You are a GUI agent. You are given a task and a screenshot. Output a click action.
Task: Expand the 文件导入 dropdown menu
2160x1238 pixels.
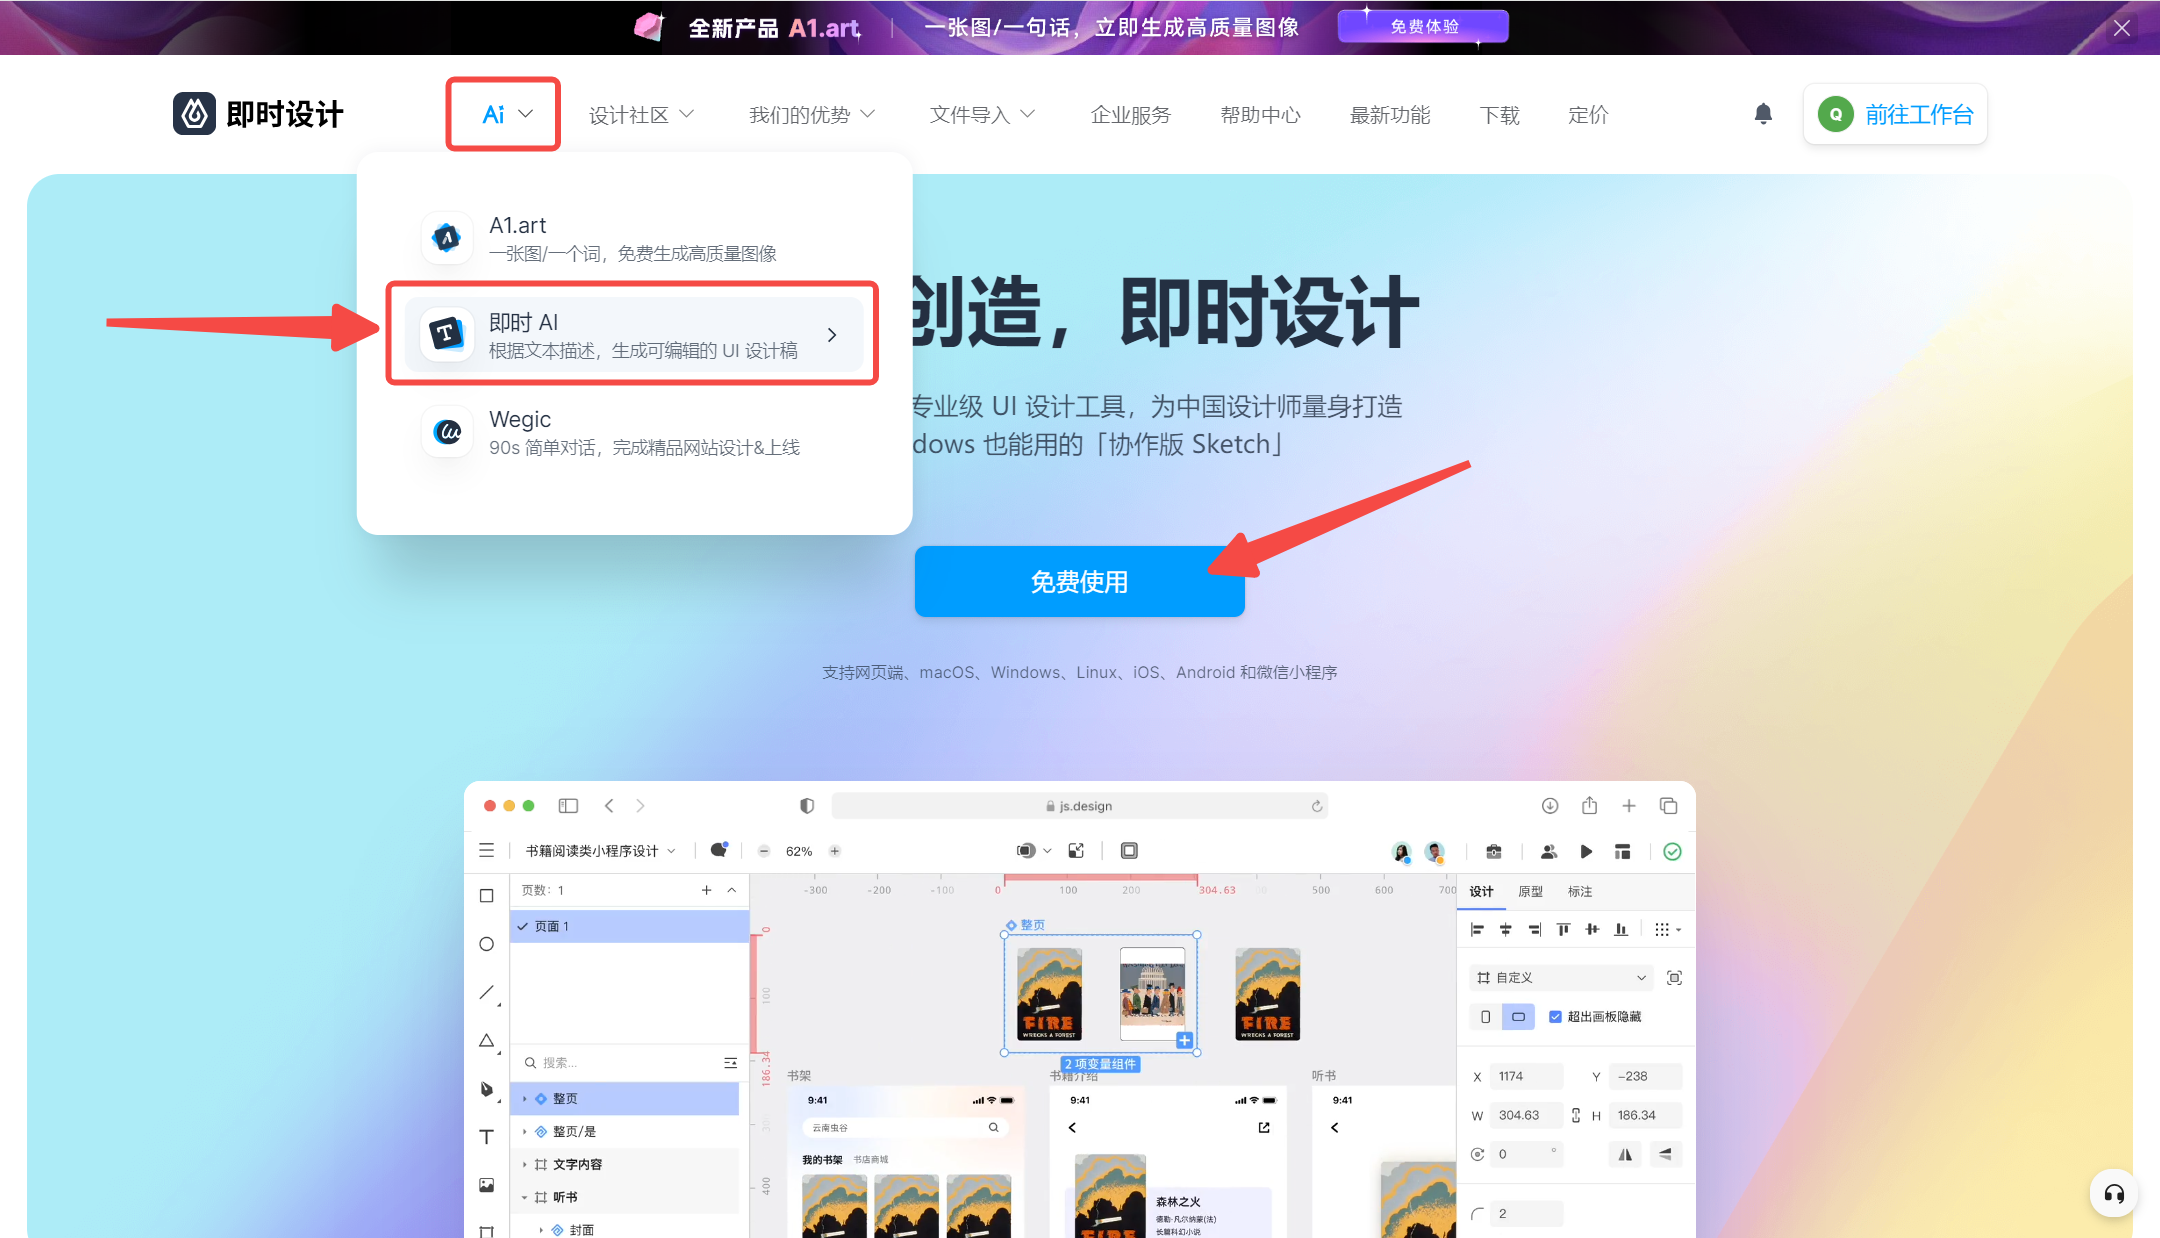pos(982,115)
